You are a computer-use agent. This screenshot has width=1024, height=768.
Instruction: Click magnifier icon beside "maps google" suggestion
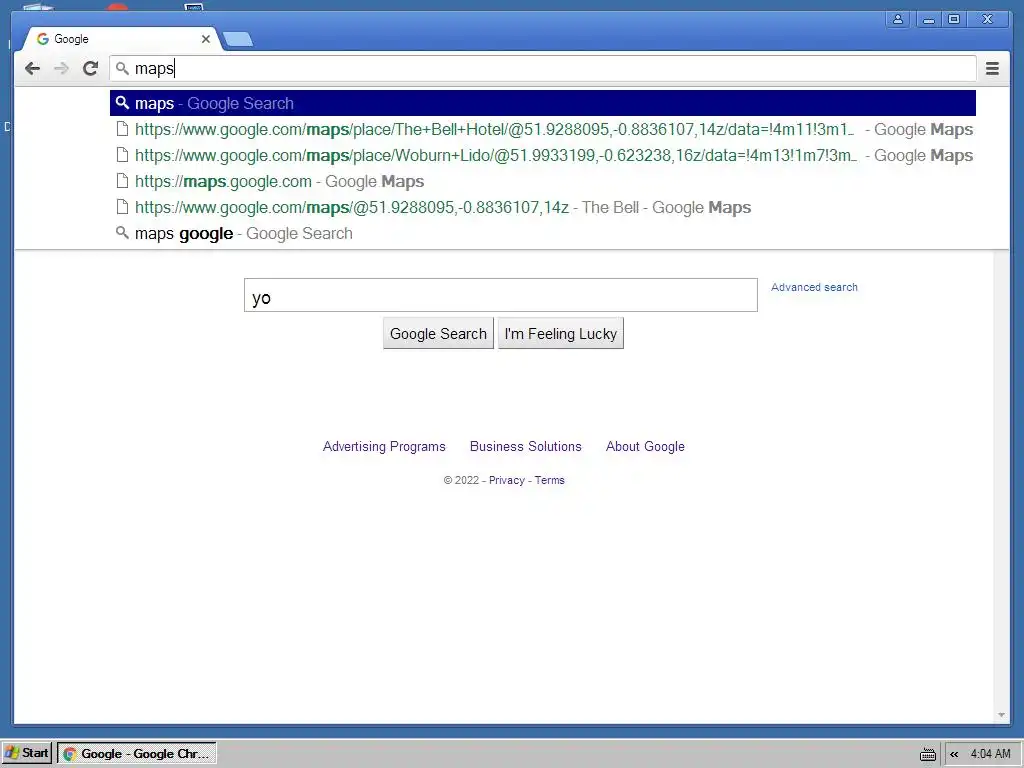pyautogui.click(x=122, y=232)
